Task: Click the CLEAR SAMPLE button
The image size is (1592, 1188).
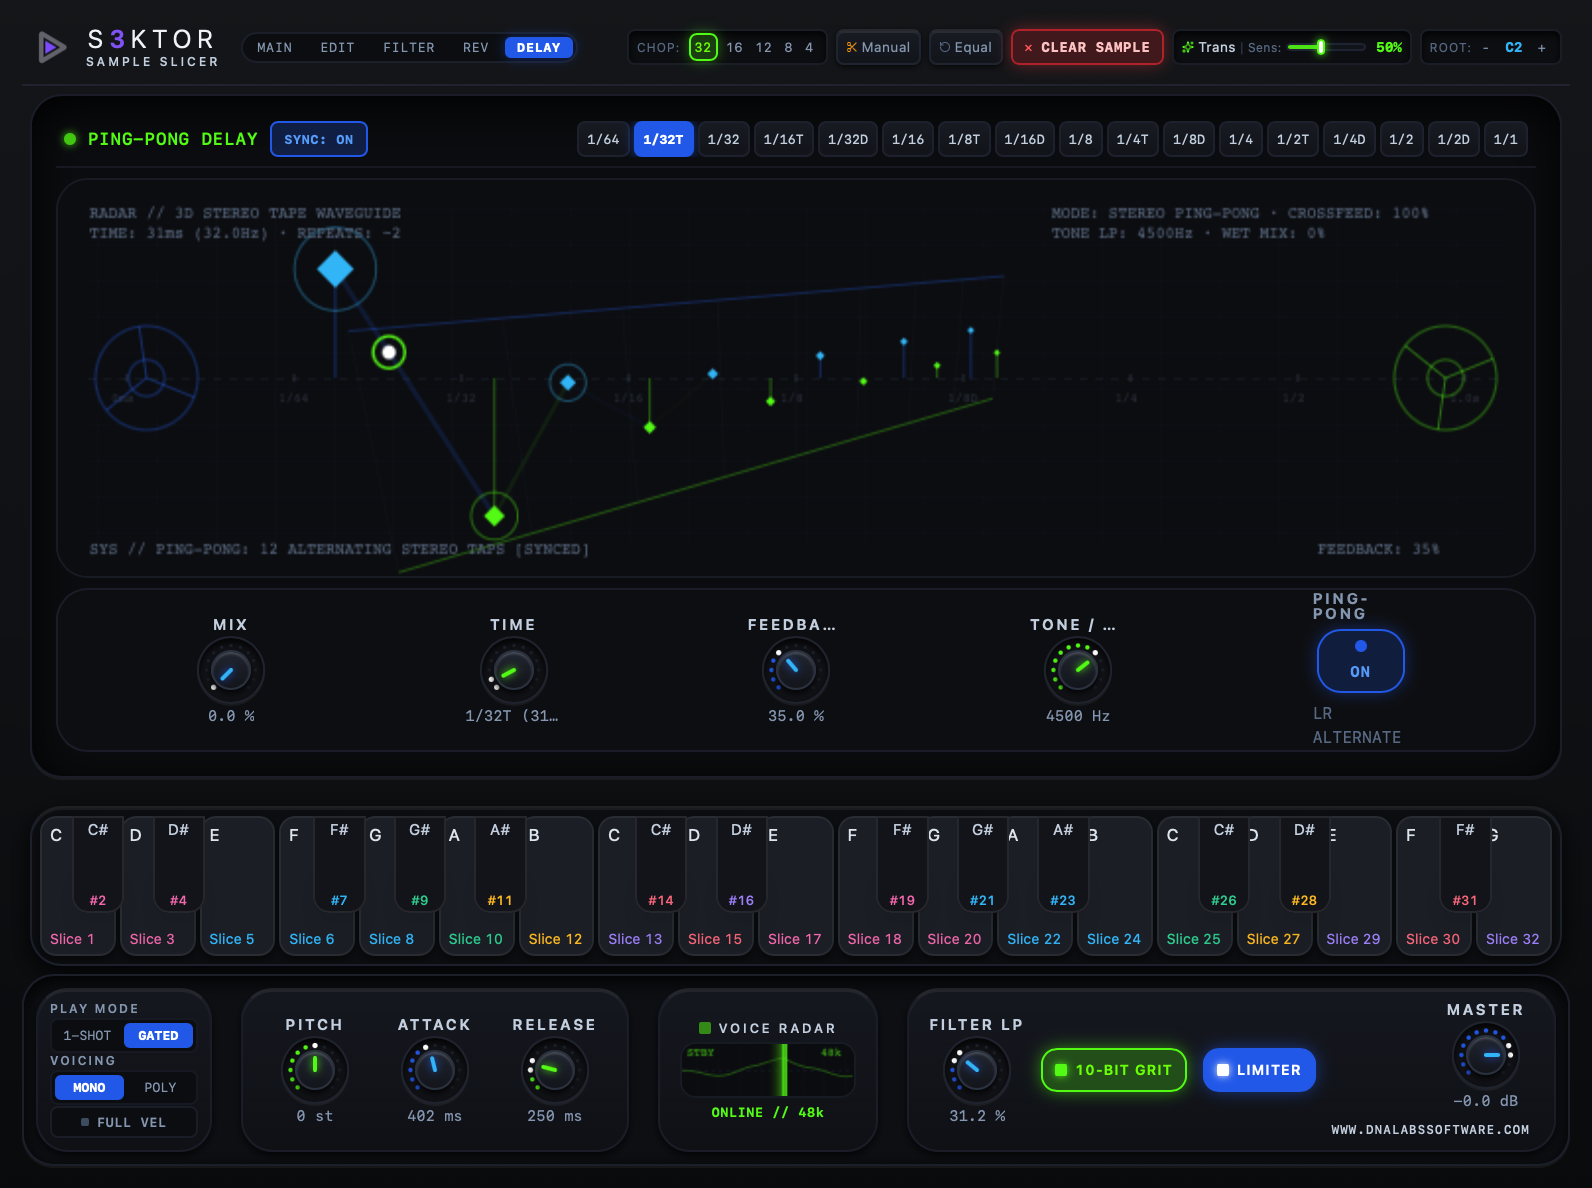Action: [1087, 47]
